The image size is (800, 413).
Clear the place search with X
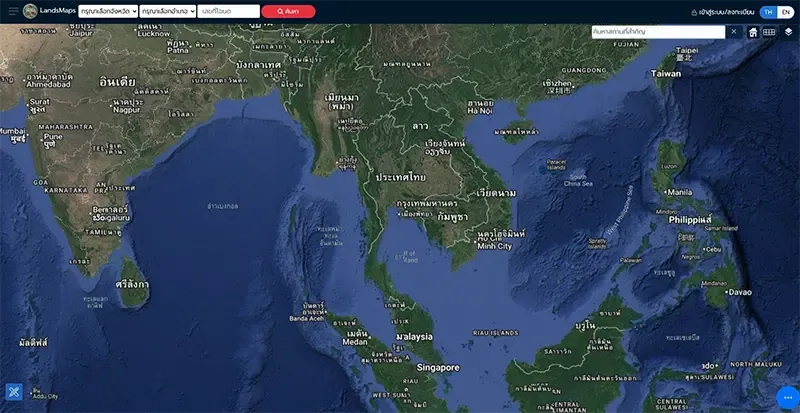coord(734,32)
